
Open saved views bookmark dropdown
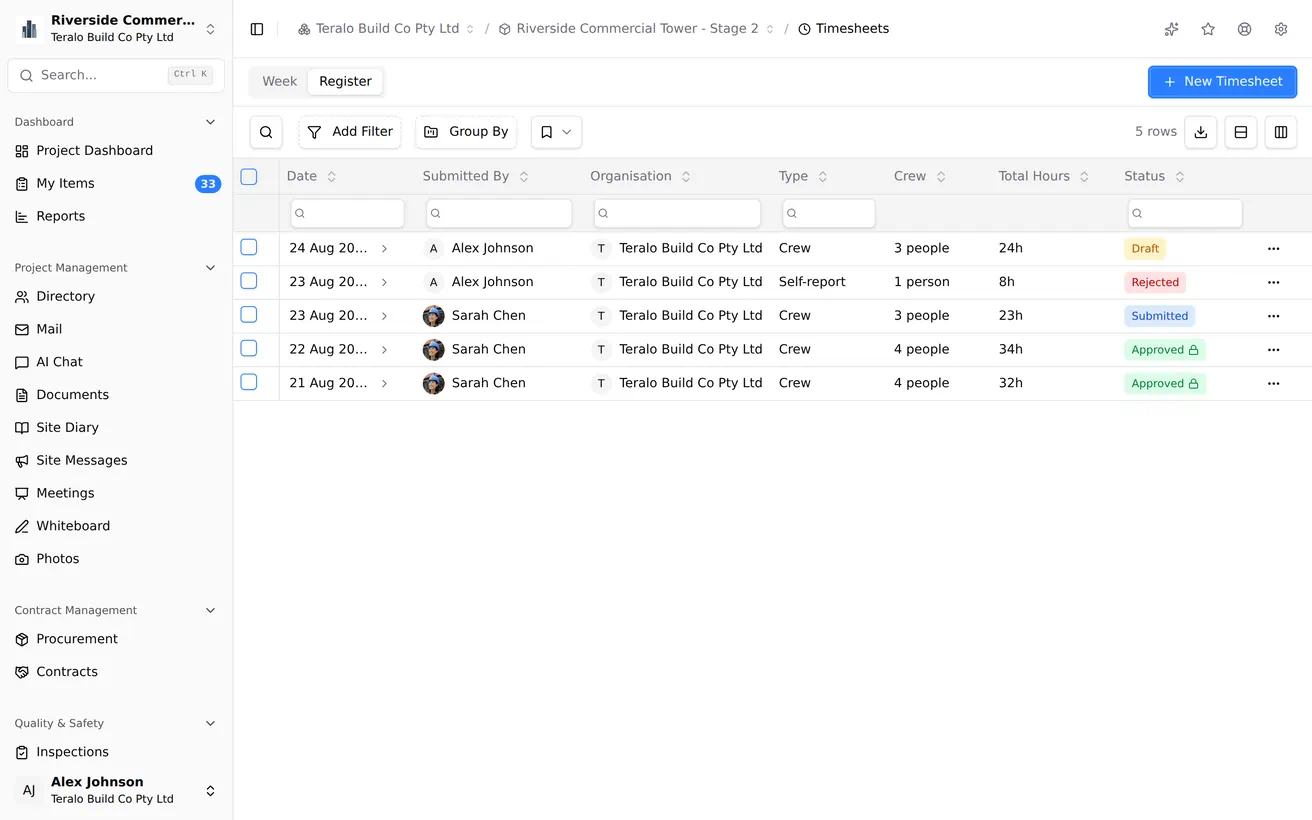[x=556, y=132]
